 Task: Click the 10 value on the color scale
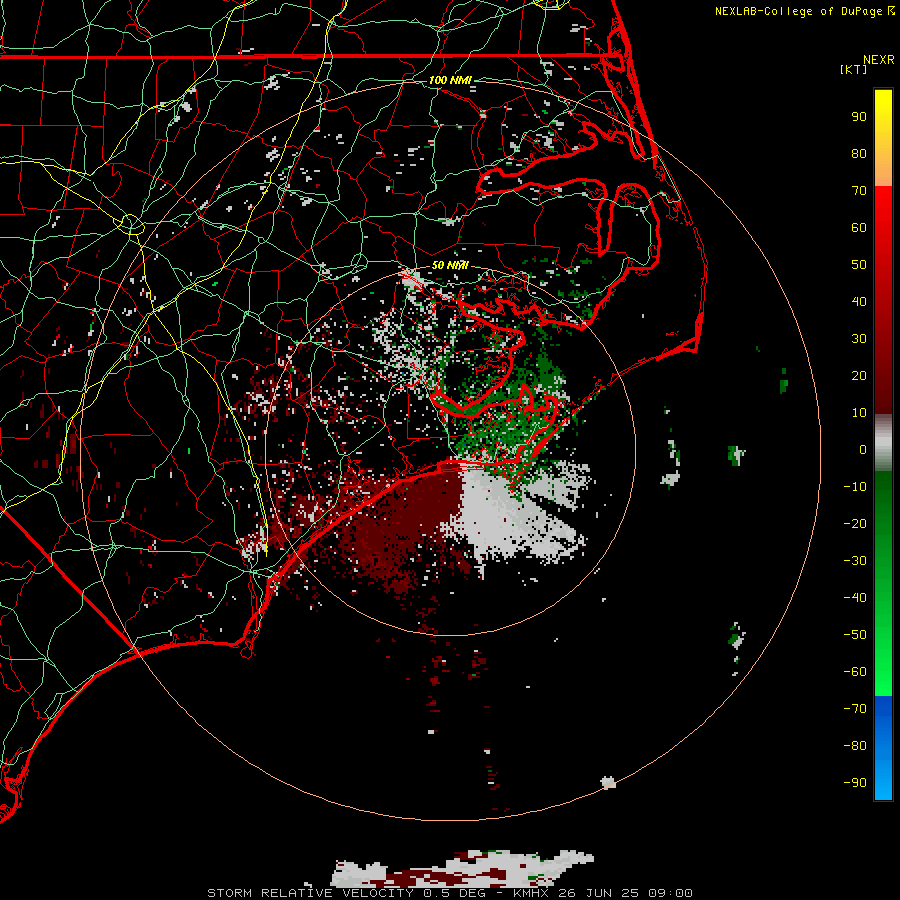click(859, 413)
